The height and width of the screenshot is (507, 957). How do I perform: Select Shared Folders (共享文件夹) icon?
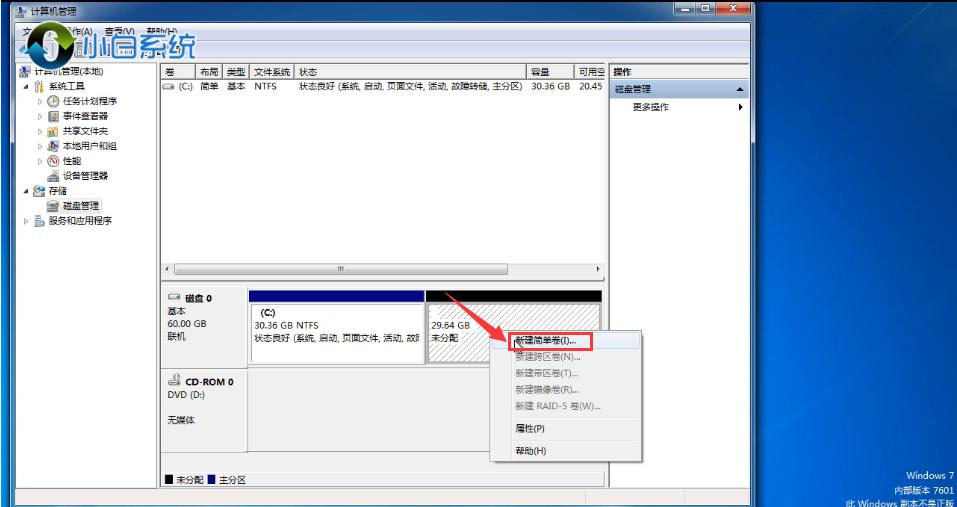point(53,131)
